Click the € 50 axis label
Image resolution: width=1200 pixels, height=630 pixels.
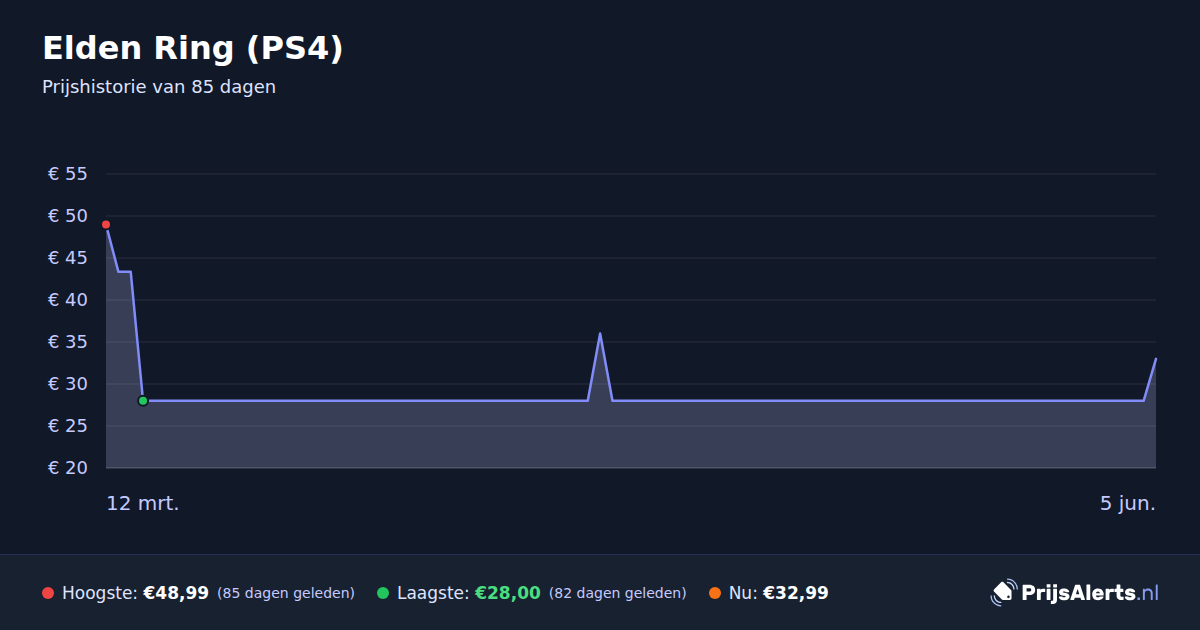(68, 216)
